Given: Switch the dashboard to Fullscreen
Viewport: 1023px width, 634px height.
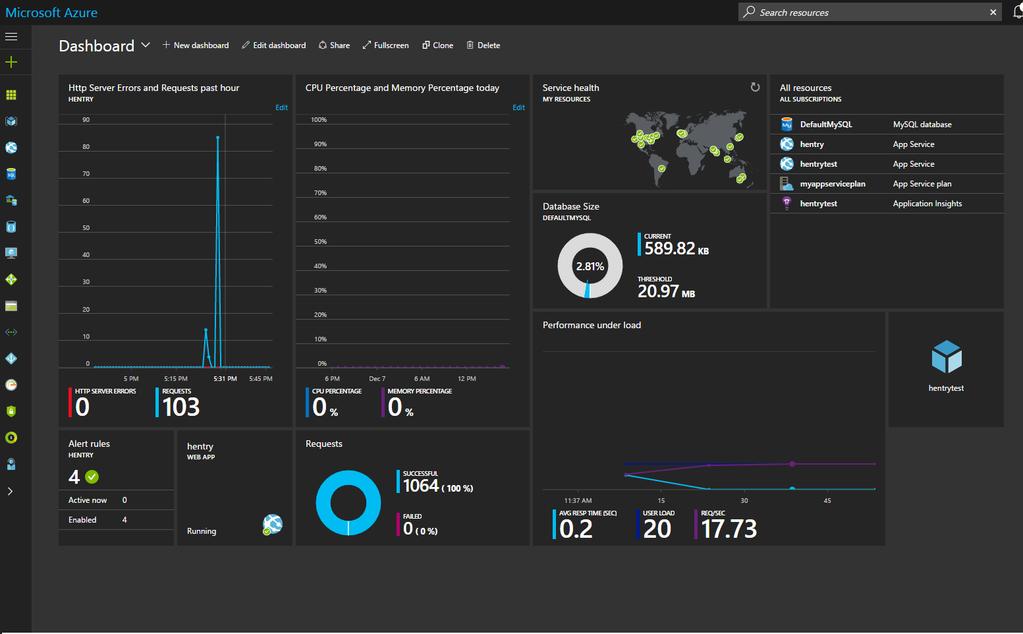Looking at the screenshot, I should click(x=386, y=45).
